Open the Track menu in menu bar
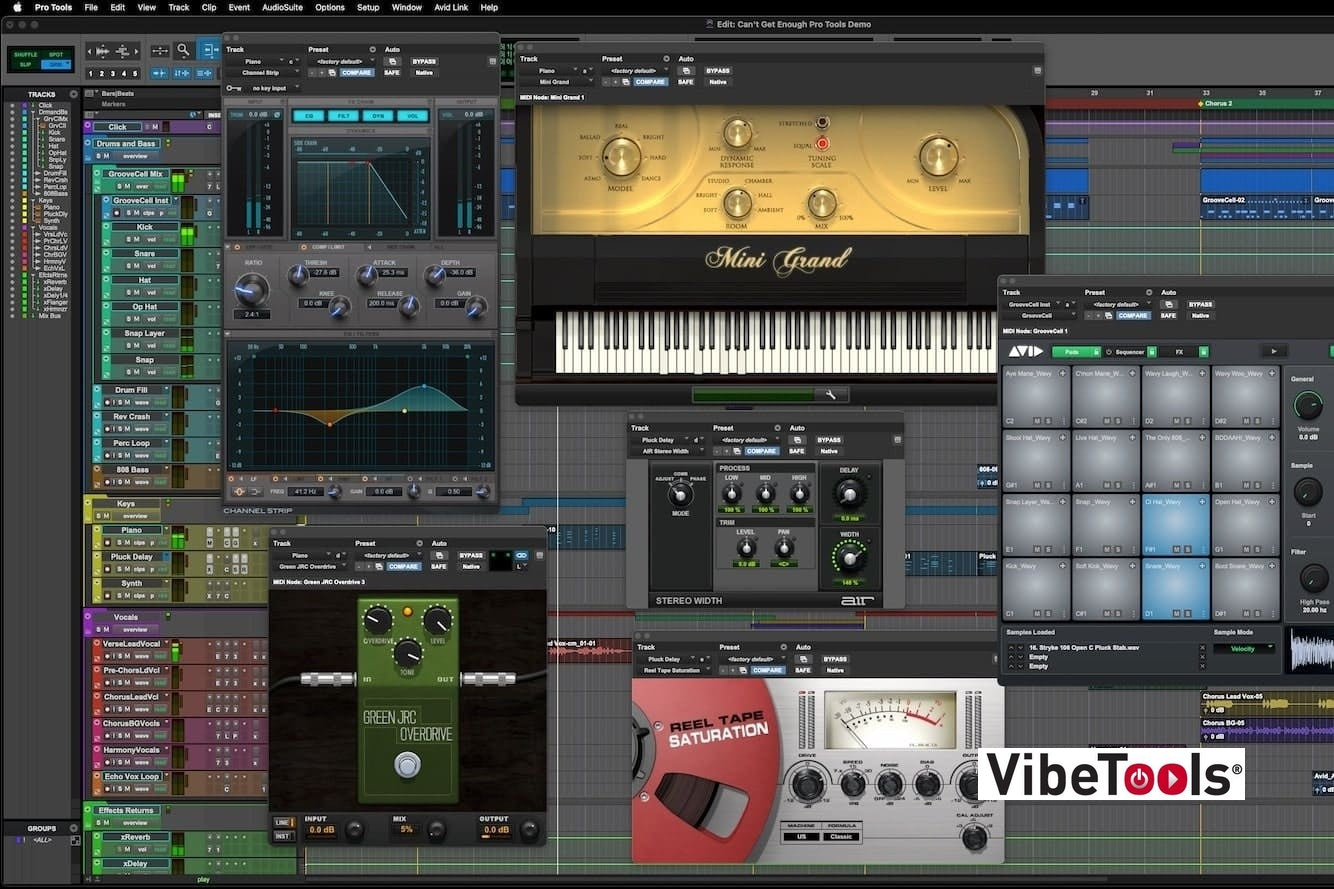 (x=178, y=7)
